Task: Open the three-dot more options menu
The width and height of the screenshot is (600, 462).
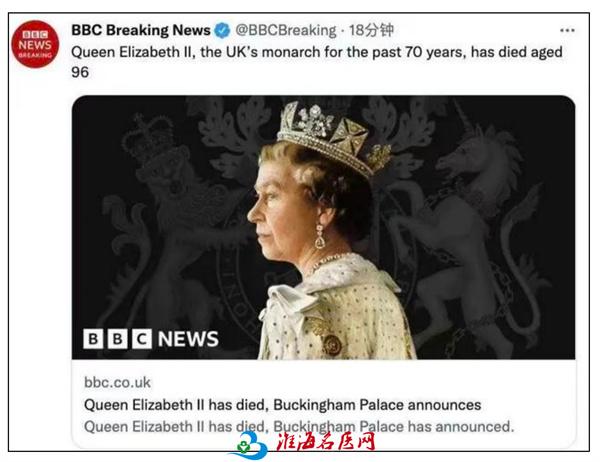Action: pos(567,30)
